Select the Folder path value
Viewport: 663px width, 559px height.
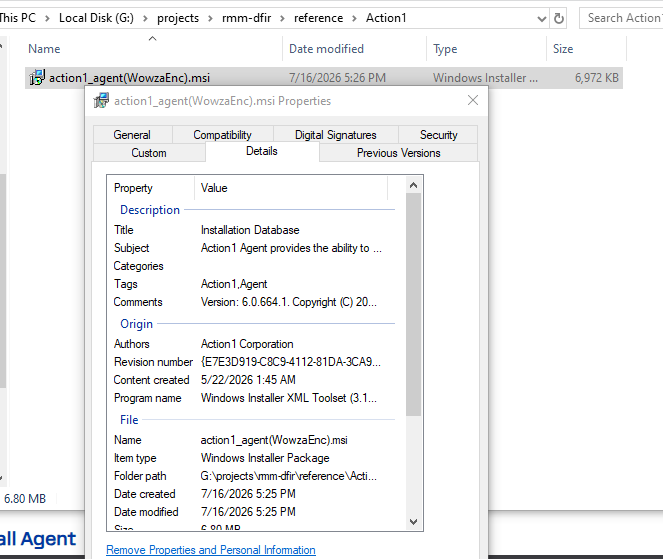[288, 476]
